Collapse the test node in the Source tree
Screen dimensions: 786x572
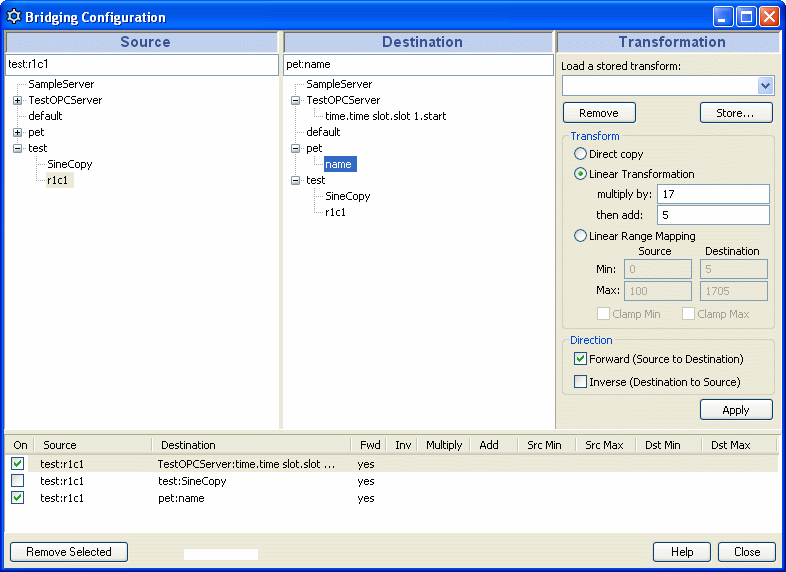click(x=18, y=148)
